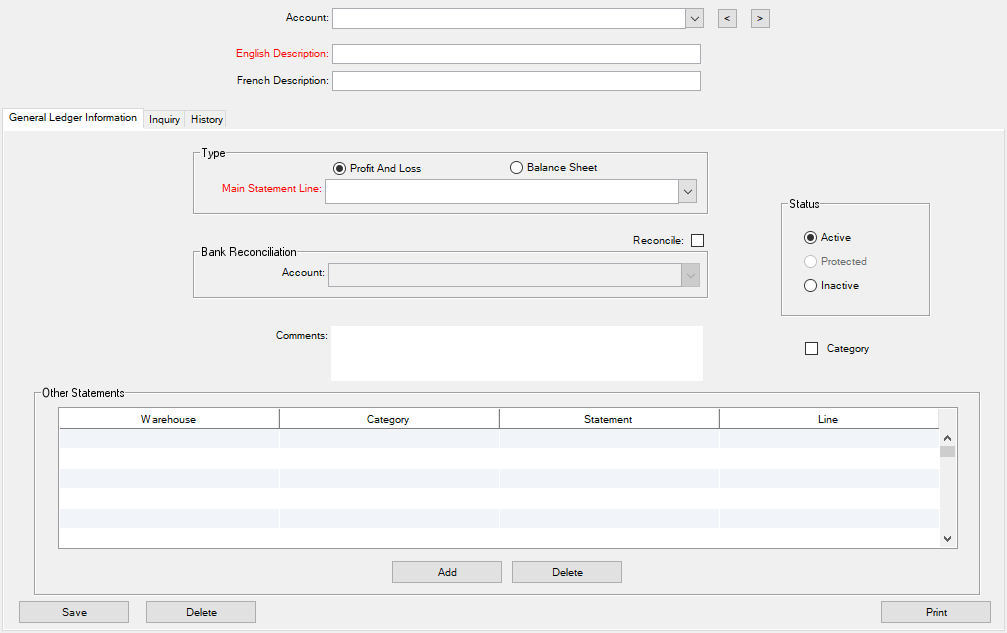Click the Comments text box

point(516,353)
